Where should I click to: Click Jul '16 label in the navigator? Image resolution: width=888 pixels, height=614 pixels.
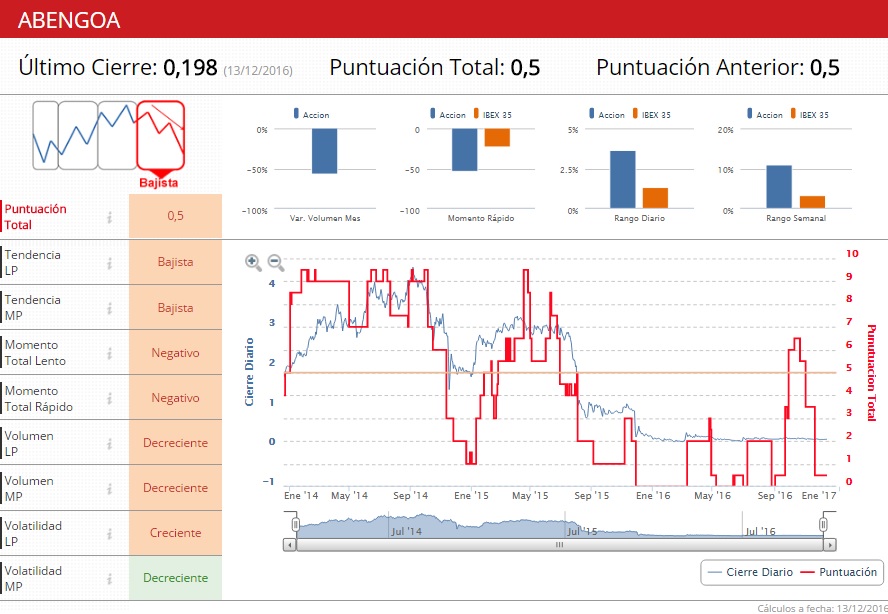[760, 531]
